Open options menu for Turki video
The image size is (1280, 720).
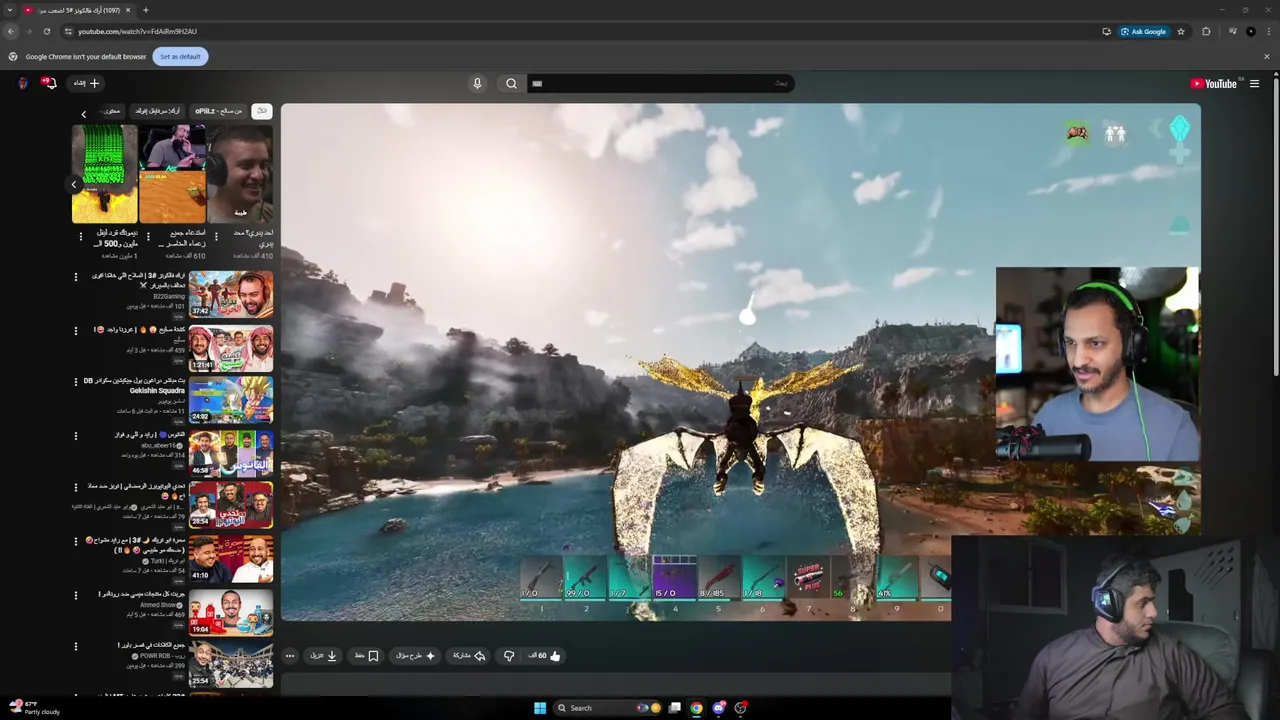pos(75,541)
